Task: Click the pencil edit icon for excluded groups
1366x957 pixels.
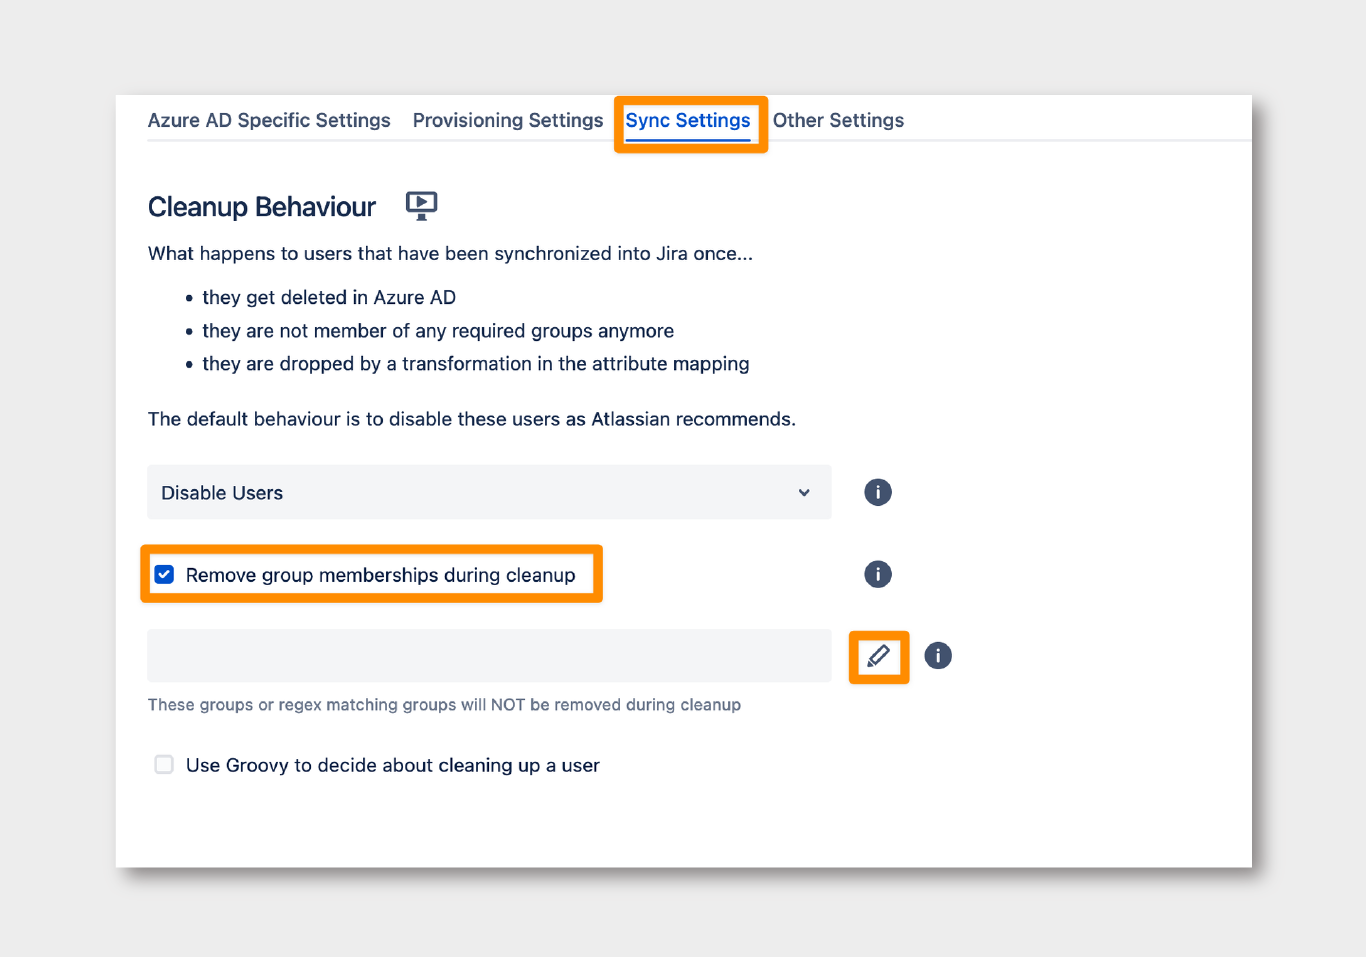Action: (x=878, y=656)
